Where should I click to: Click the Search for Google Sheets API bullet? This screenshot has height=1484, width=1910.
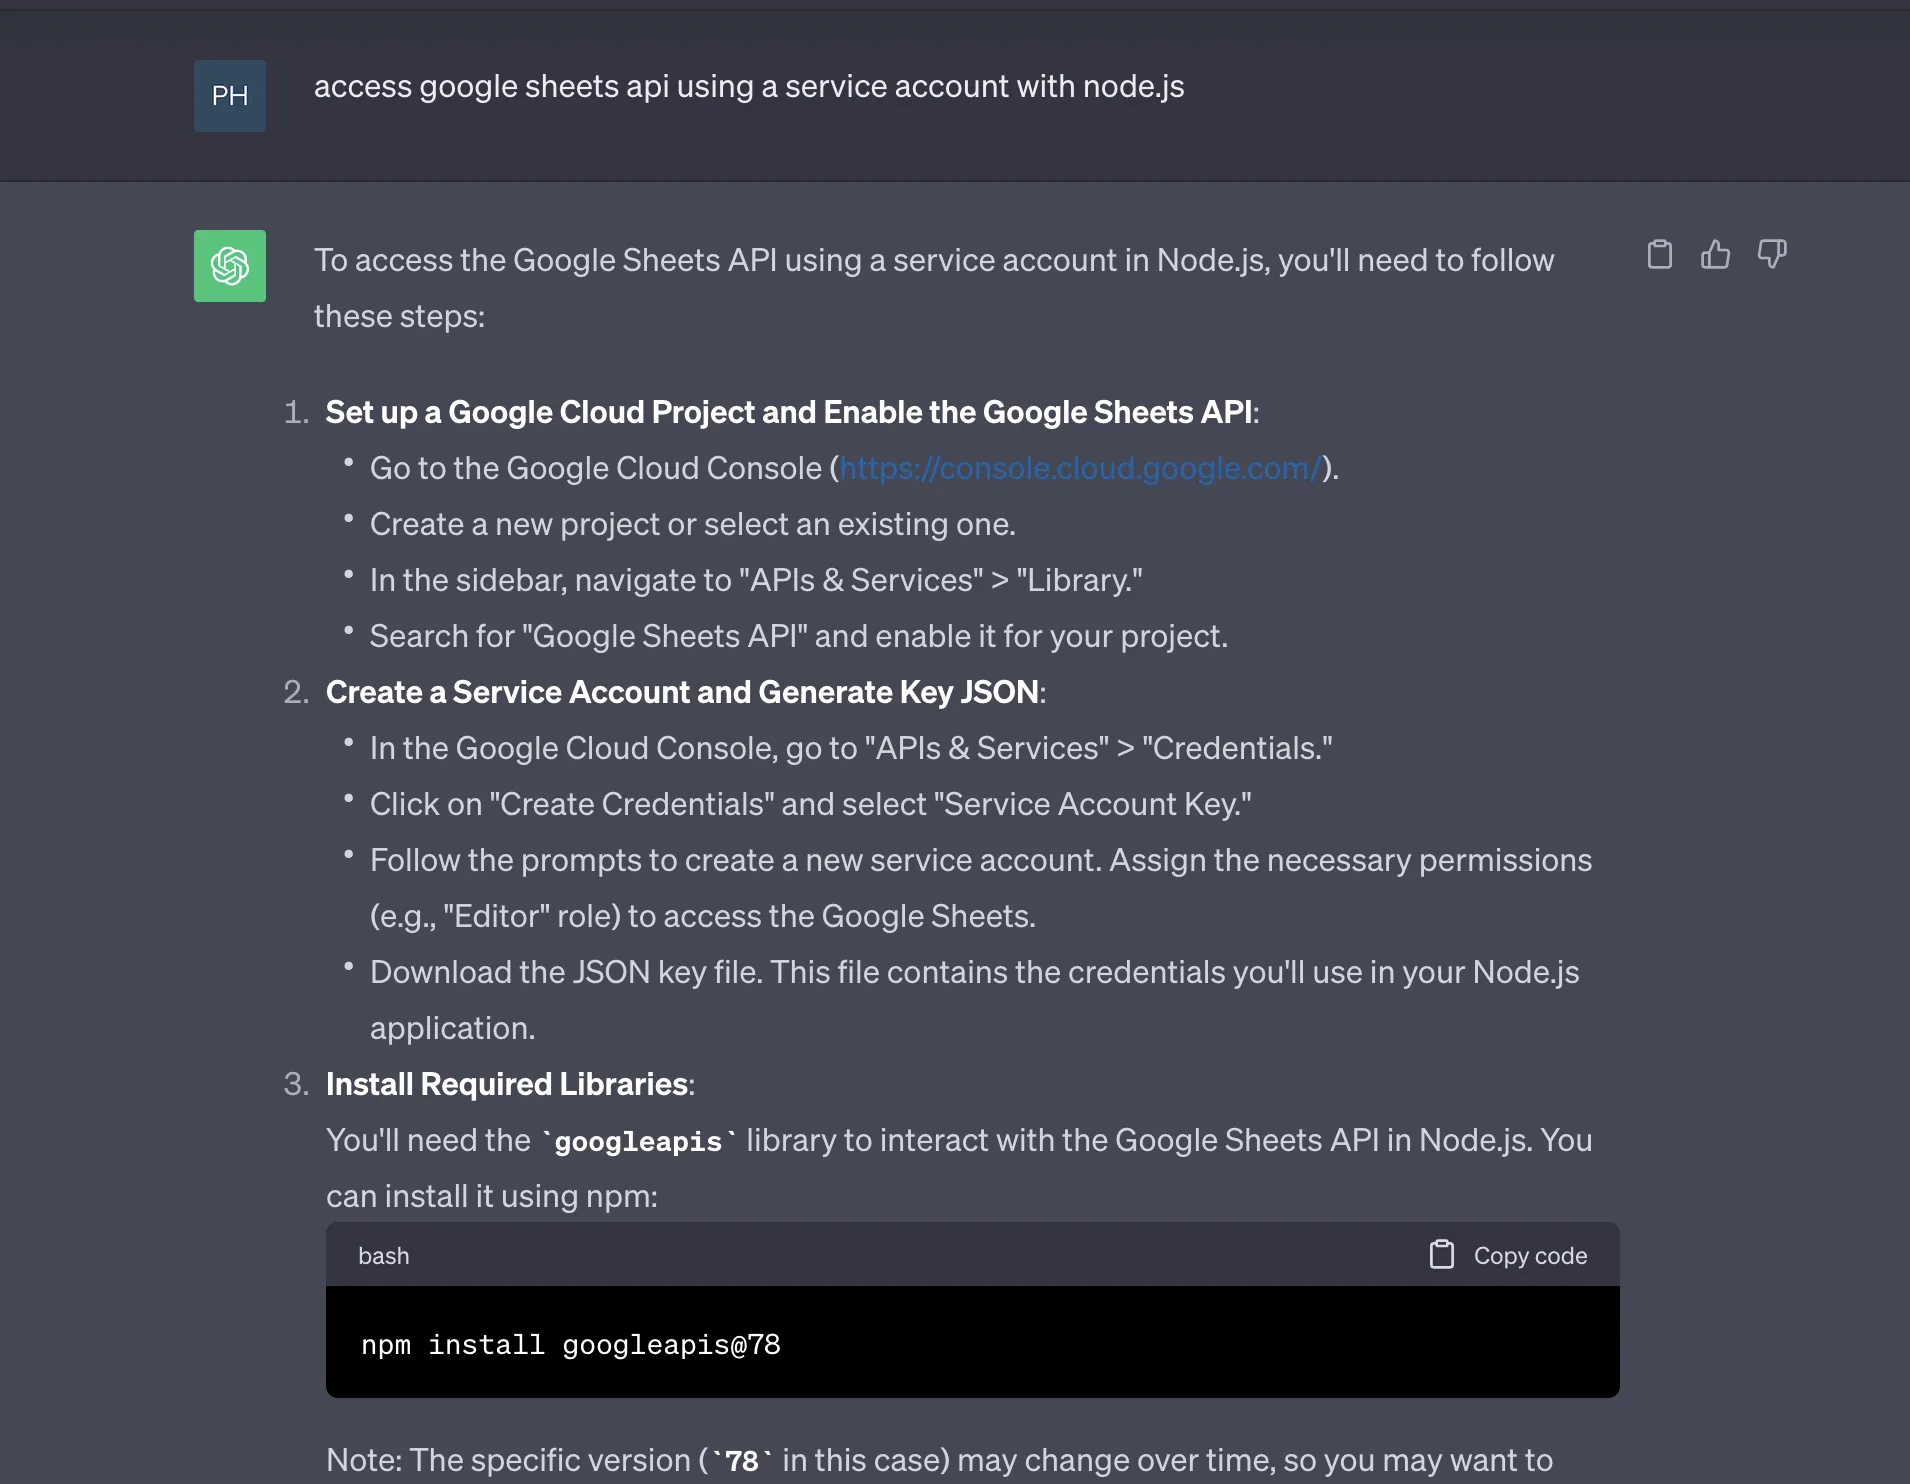tap(798, 636)
